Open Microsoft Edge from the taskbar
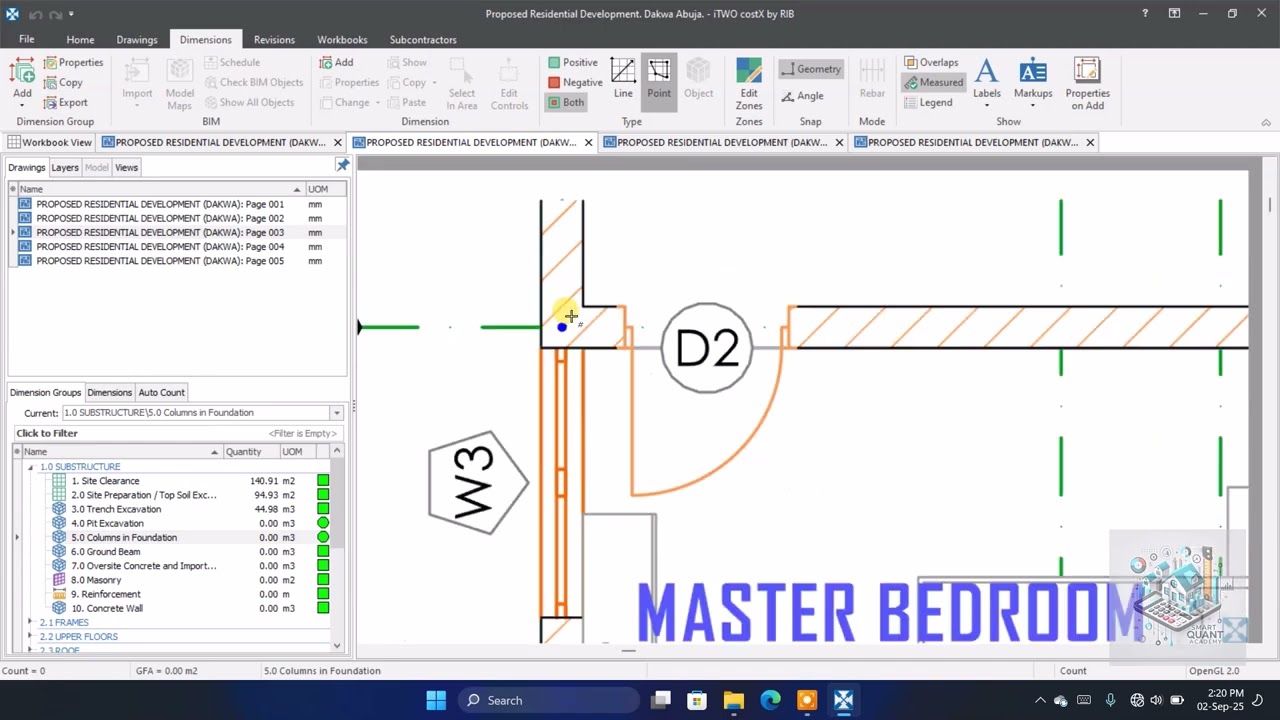The image size is (1280, 720). click(x=770, y=700)
